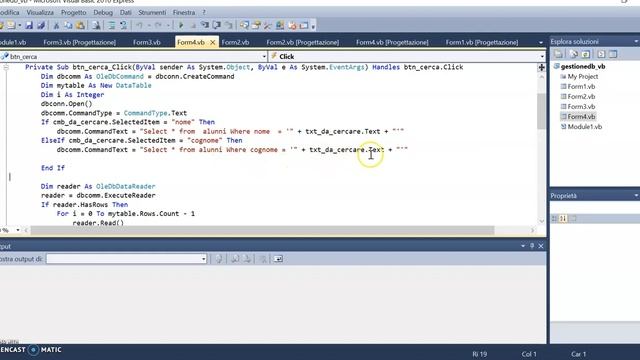640x360 pixels.
Task: Click the Save All icon
Action: [41, 25]
